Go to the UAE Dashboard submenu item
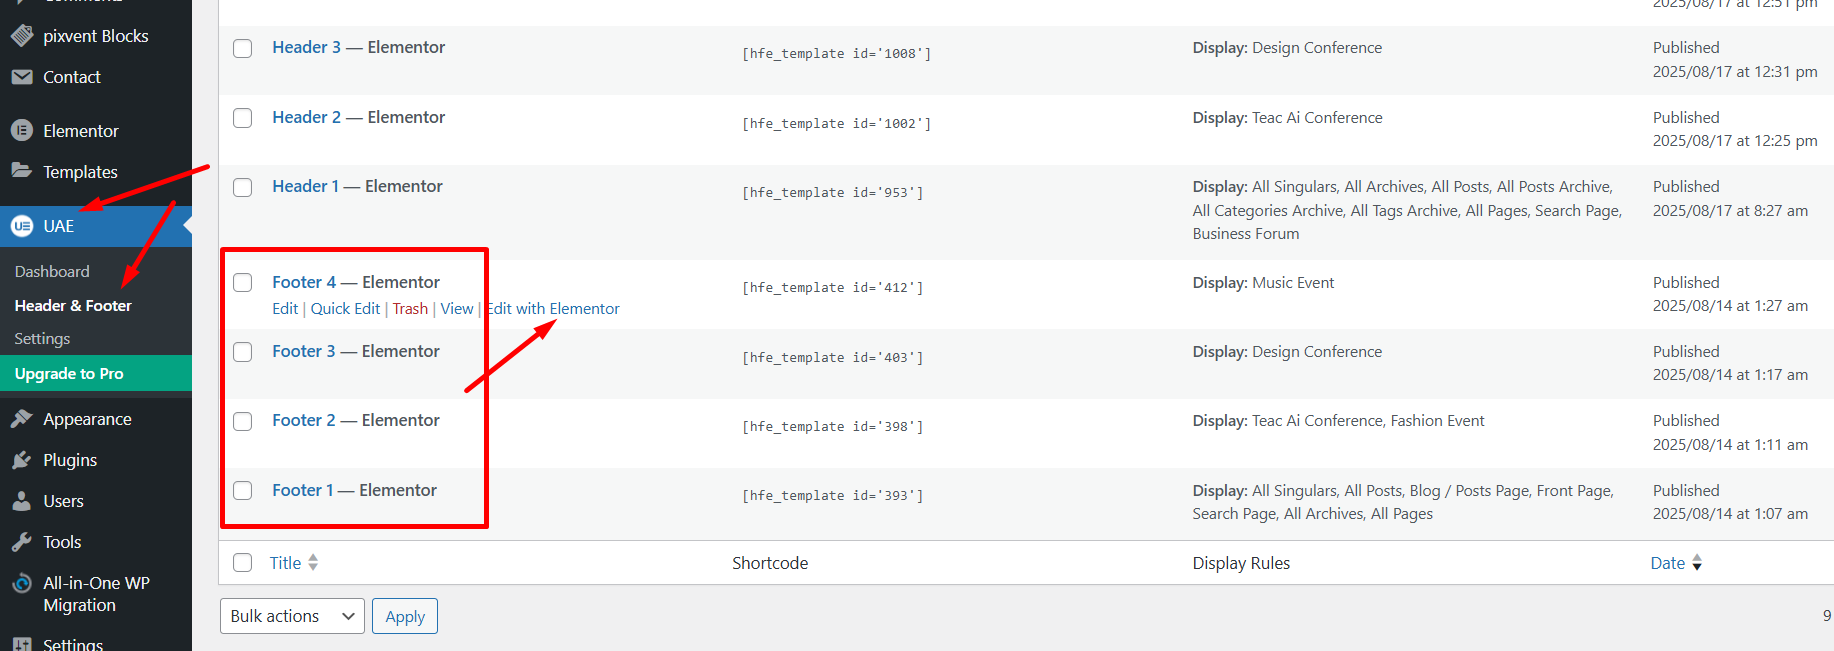 pyautogui.click(x=52, y=272)
